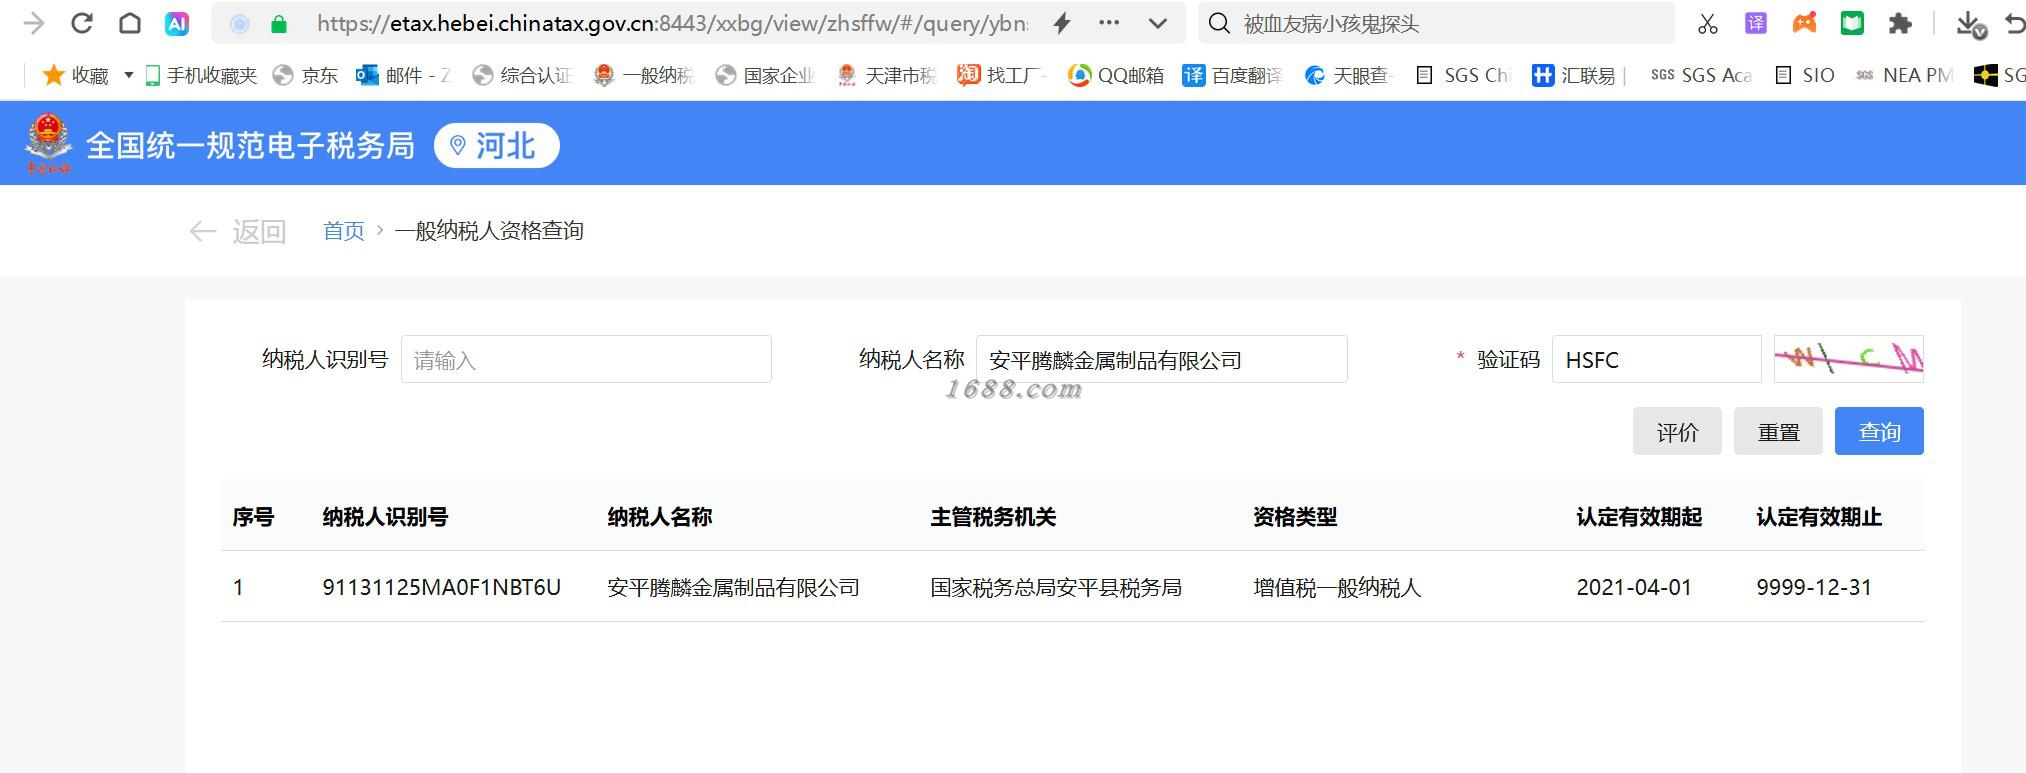Click the 主管税务机关 column header
Viewport: 2026px width, 773px height.
coord(993,517)
